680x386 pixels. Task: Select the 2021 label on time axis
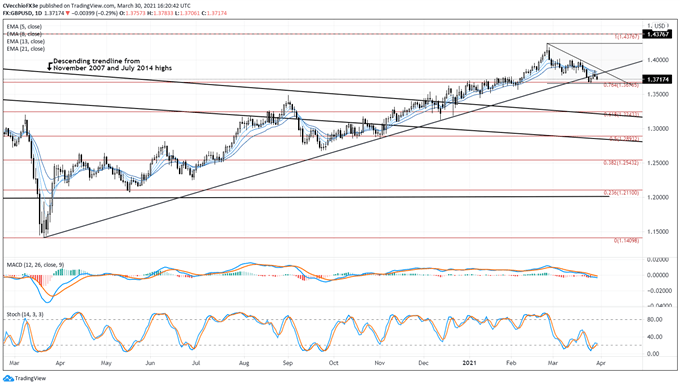[x=469, y=363]
